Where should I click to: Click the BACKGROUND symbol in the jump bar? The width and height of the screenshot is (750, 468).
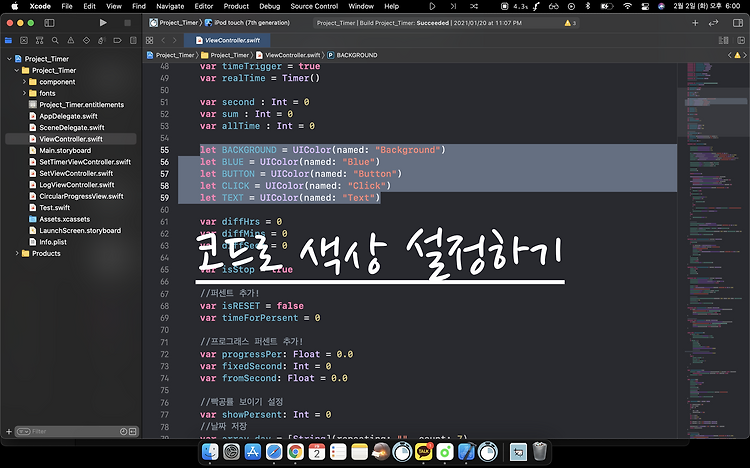click(353, 55)
